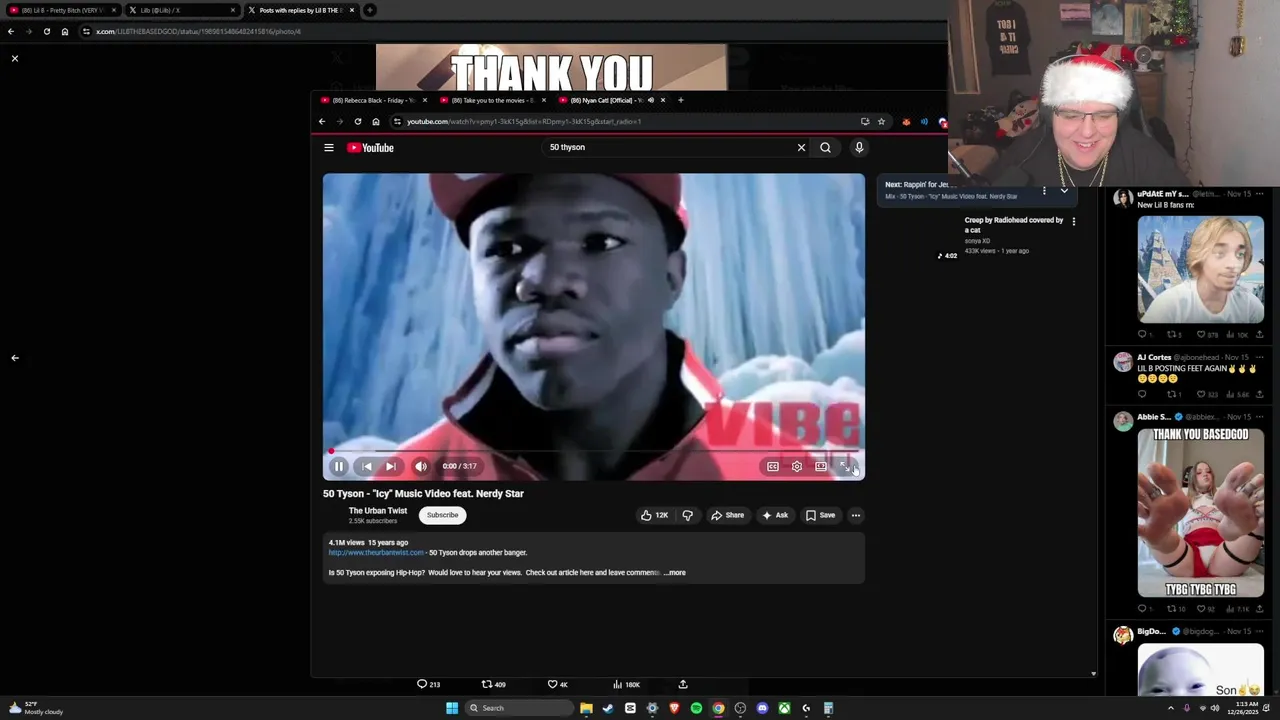Open YouTube hamburger guide menu

(x=329, y=148)
